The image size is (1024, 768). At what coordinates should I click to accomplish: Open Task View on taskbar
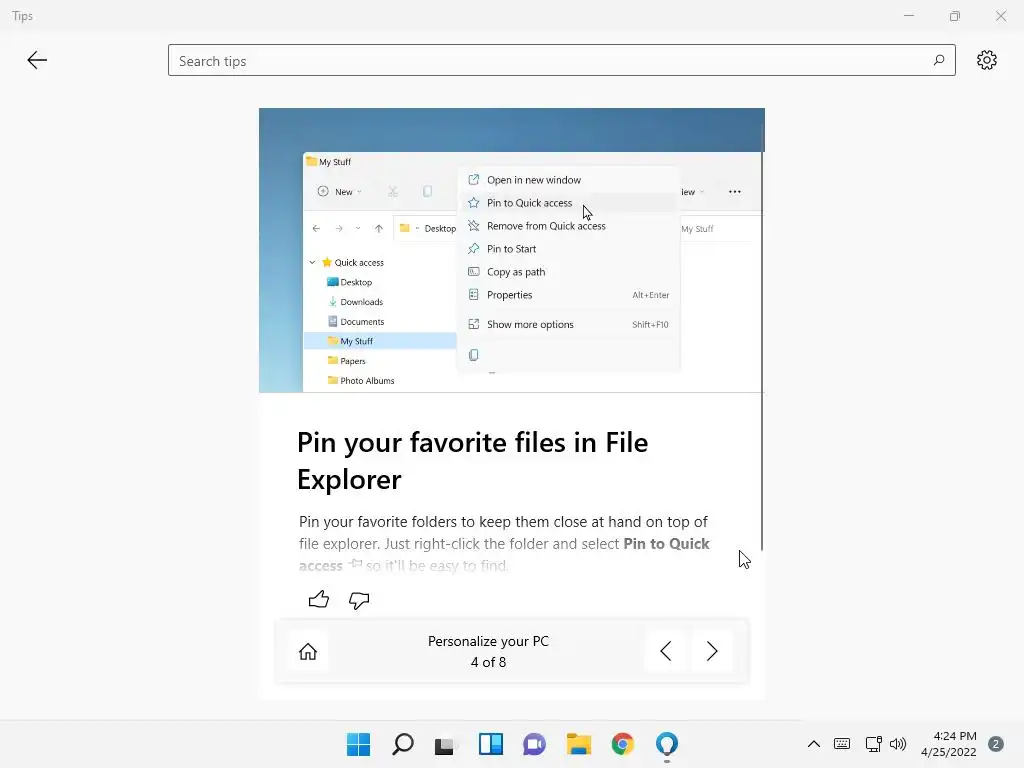click(445, 744)
